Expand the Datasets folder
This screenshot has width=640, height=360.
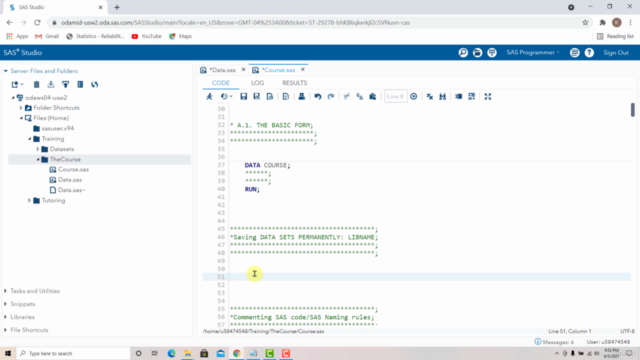pyautogui.click(x=38, y=149)
